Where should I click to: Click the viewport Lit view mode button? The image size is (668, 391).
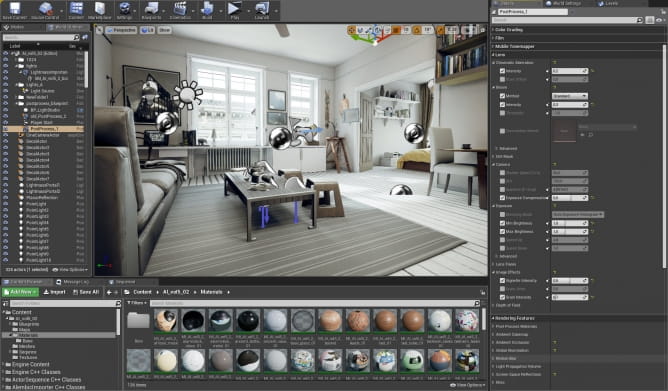[148, 30]
